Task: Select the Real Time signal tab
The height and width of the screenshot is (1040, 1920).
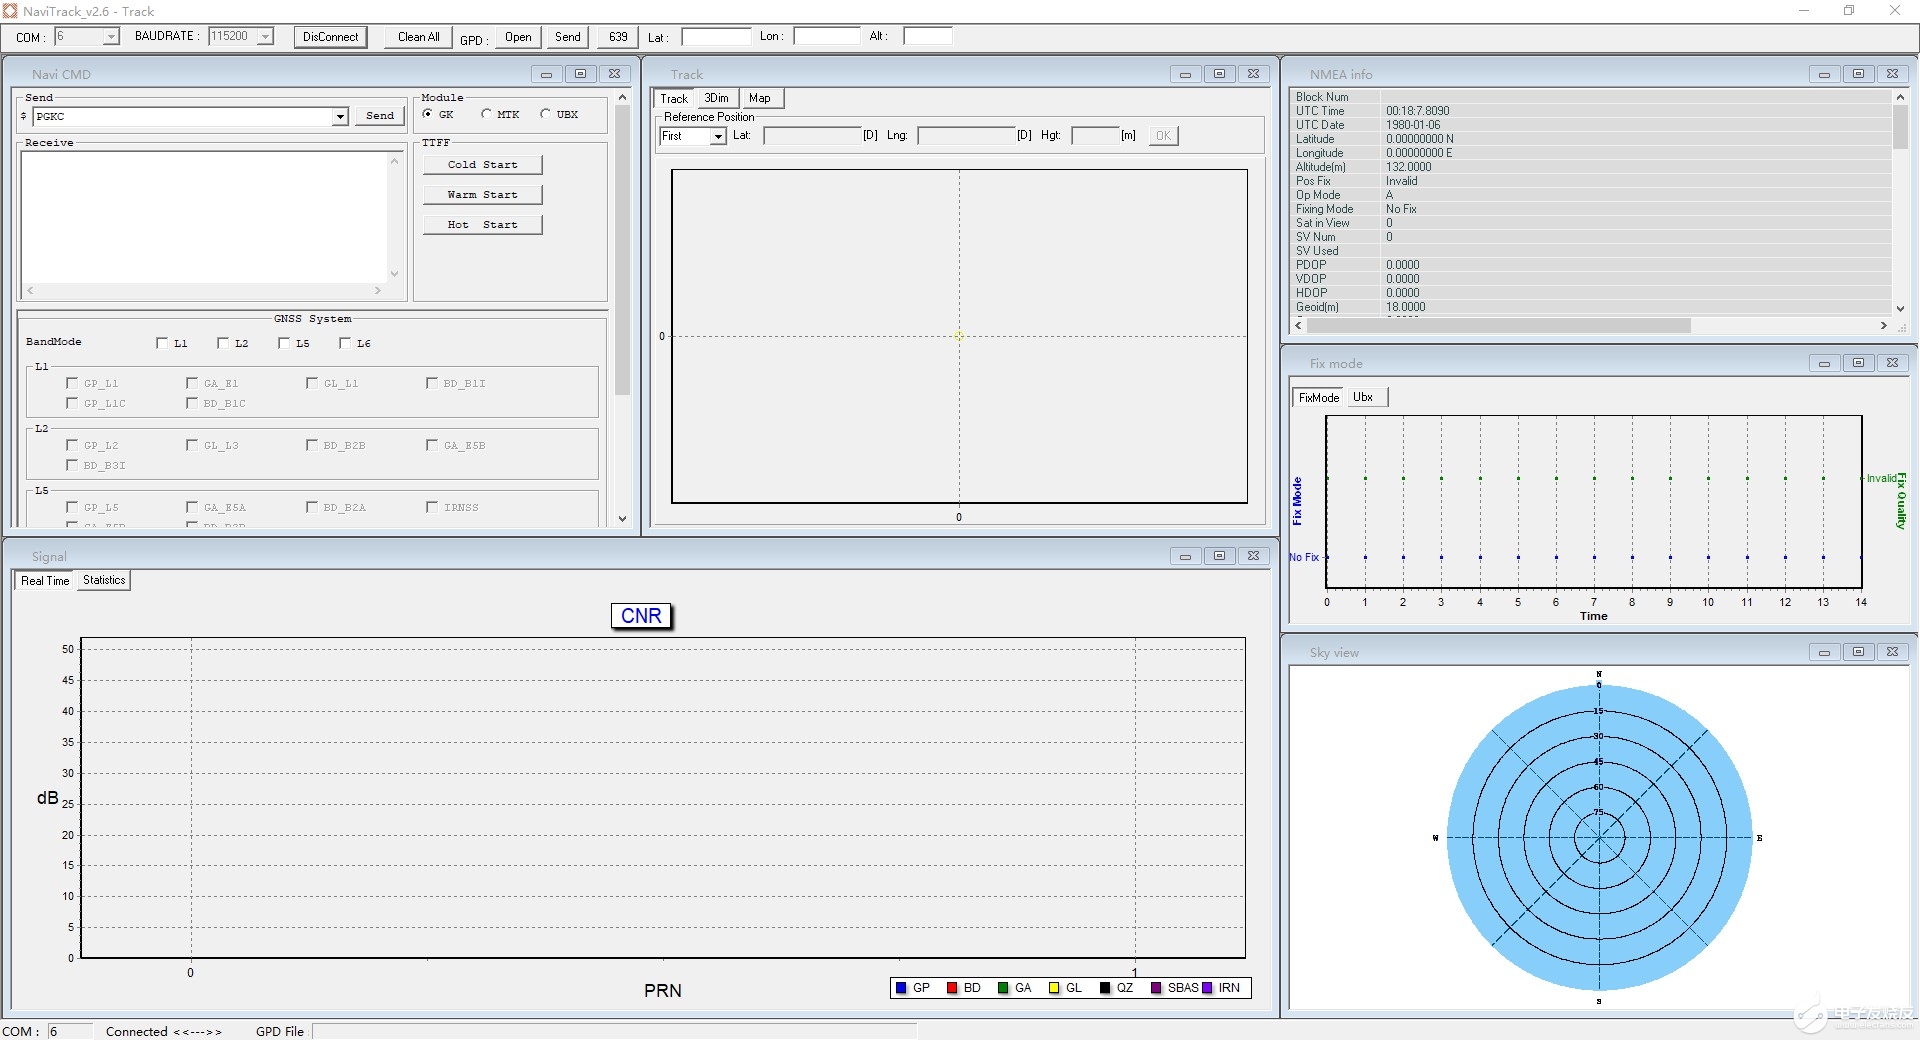Action: 45,581
